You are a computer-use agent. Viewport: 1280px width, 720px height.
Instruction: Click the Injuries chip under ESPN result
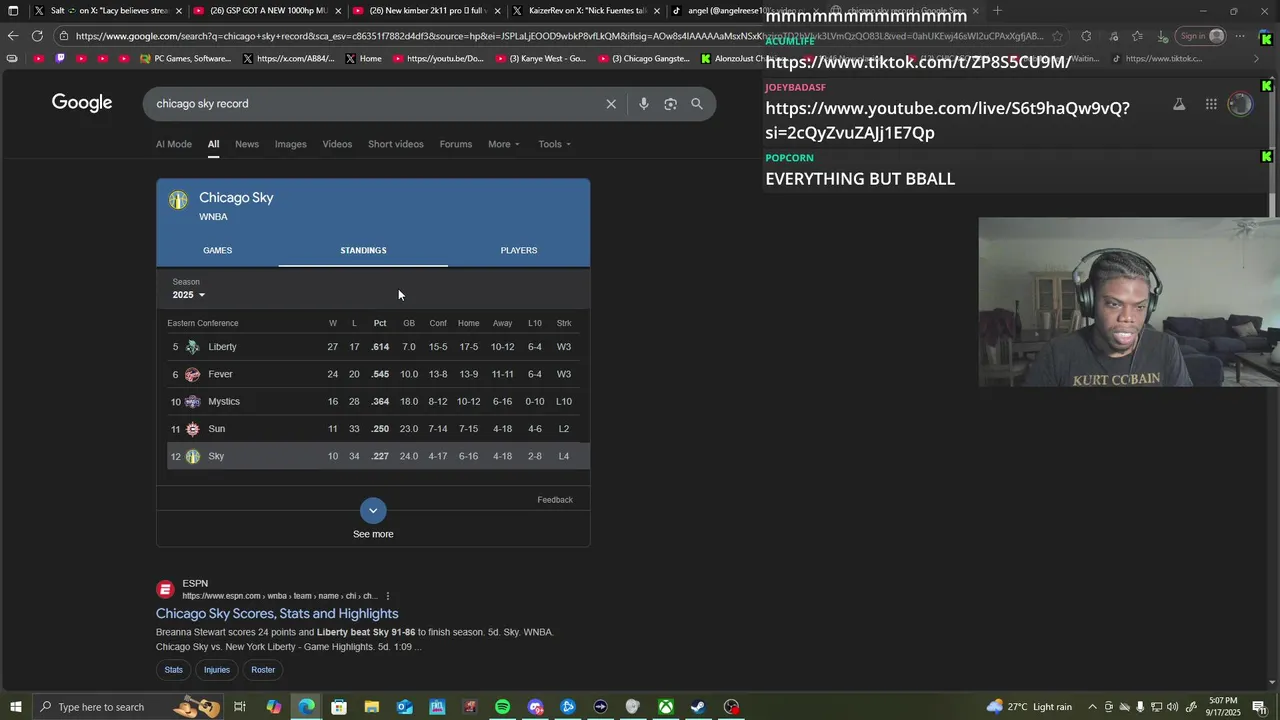click(217, 670)
